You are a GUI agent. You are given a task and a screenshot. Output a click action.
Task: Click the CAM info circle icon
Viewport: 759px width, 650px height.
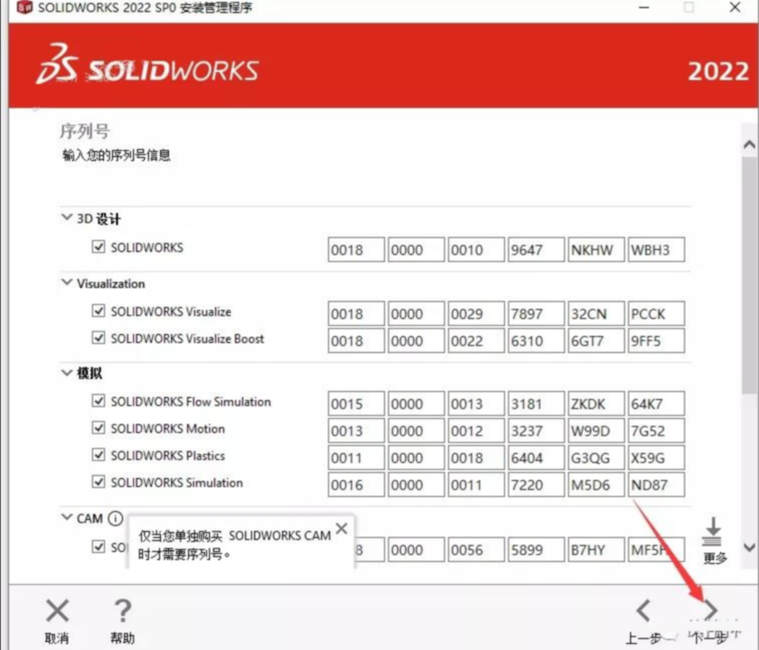pos(115,519)
